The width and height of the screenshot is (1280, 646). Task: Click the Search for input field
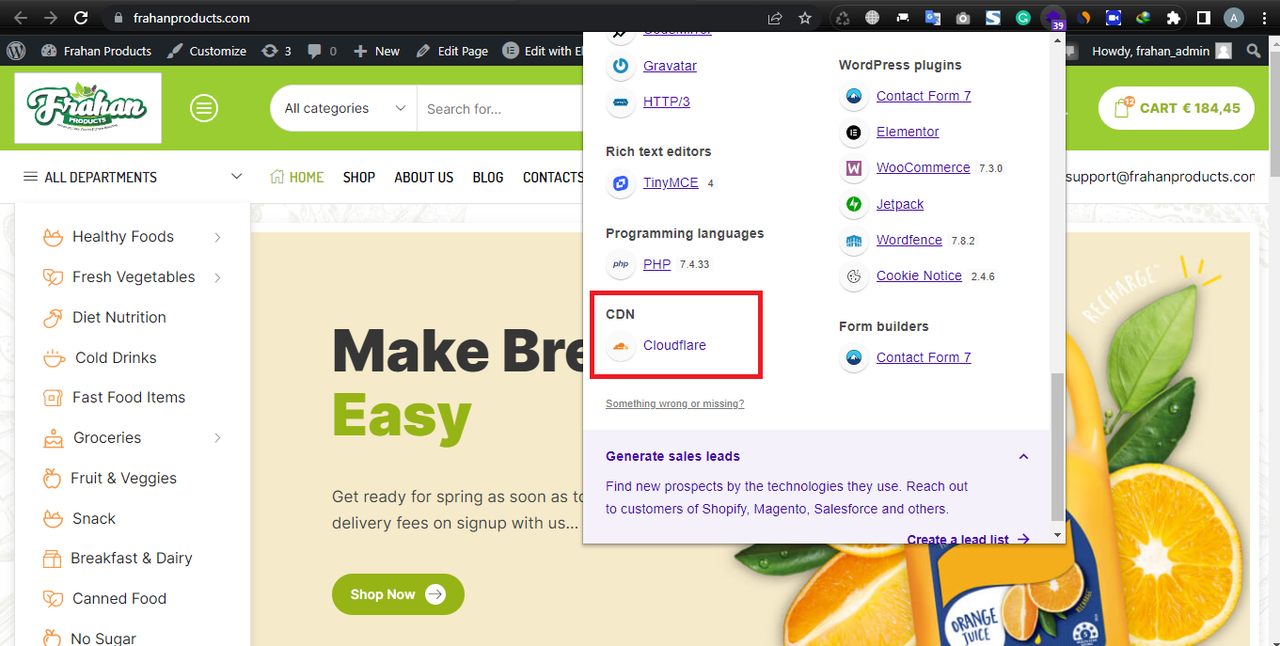[x=500, y=108]
